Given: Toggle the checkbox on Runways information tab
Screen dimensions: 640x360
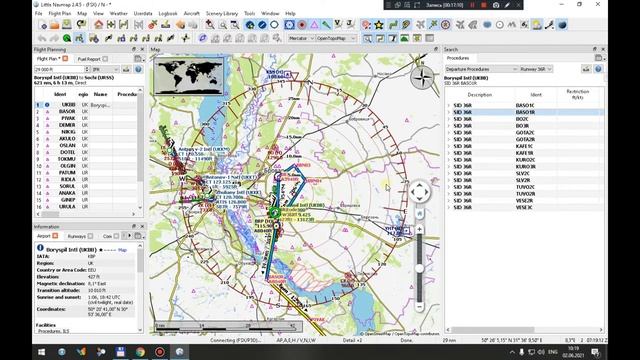Looking at the screenshot, I should point(90,236).
